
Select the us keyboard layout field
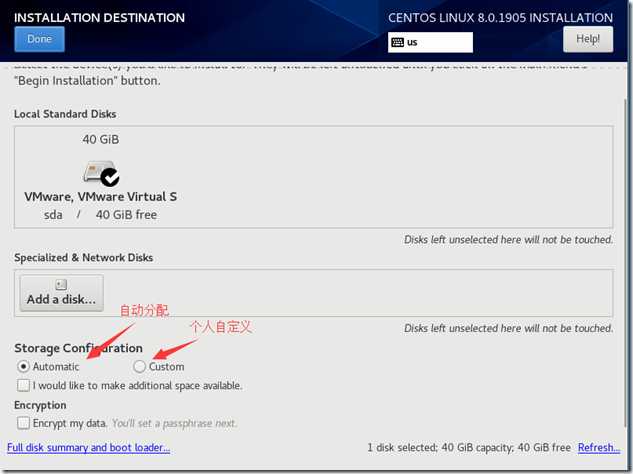point(430,42)
